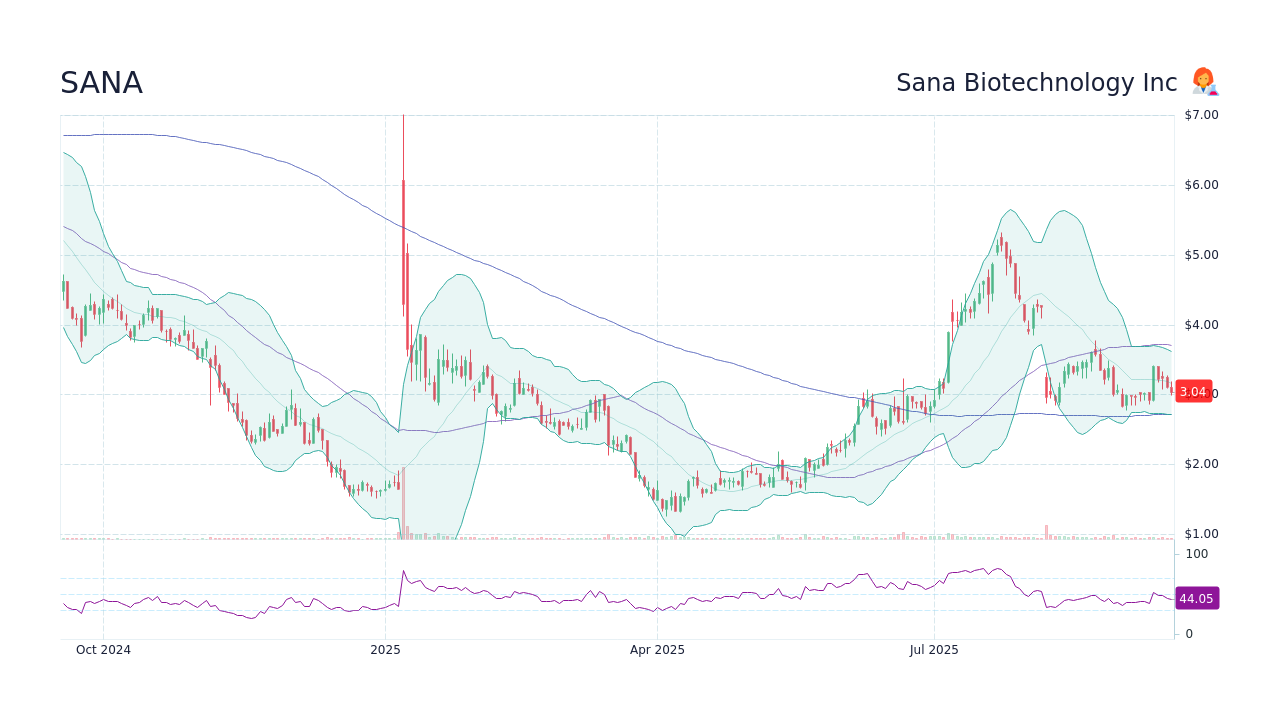Click the $7.00 price axis label
Screen dimensions: 1280x720
pos(1199,114)
